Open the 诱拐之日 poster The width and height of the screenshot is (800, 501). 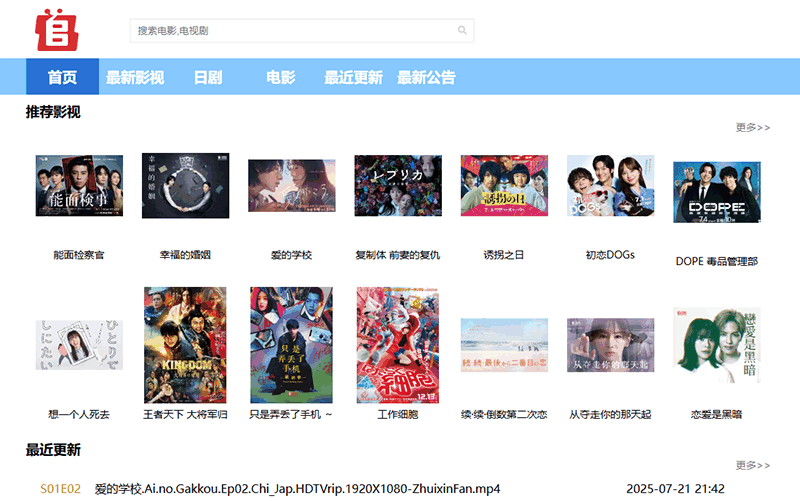click(504, 186)
